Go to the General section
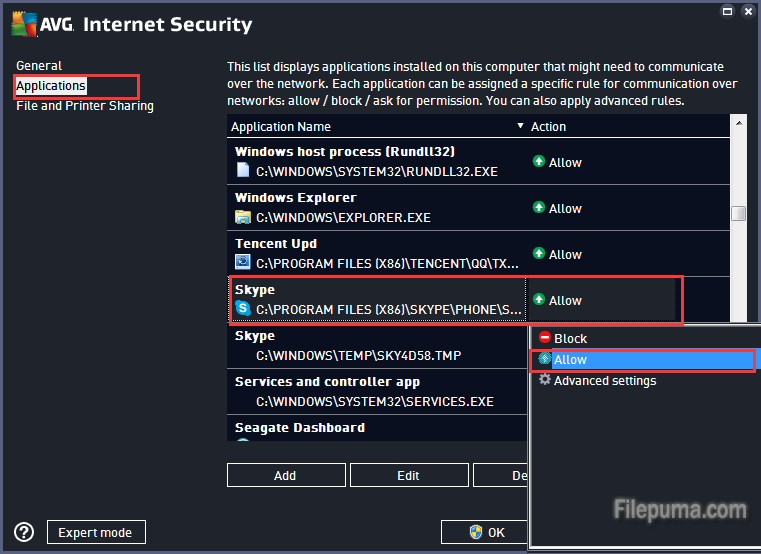This screenshot has height=554, width=761. 39,66
